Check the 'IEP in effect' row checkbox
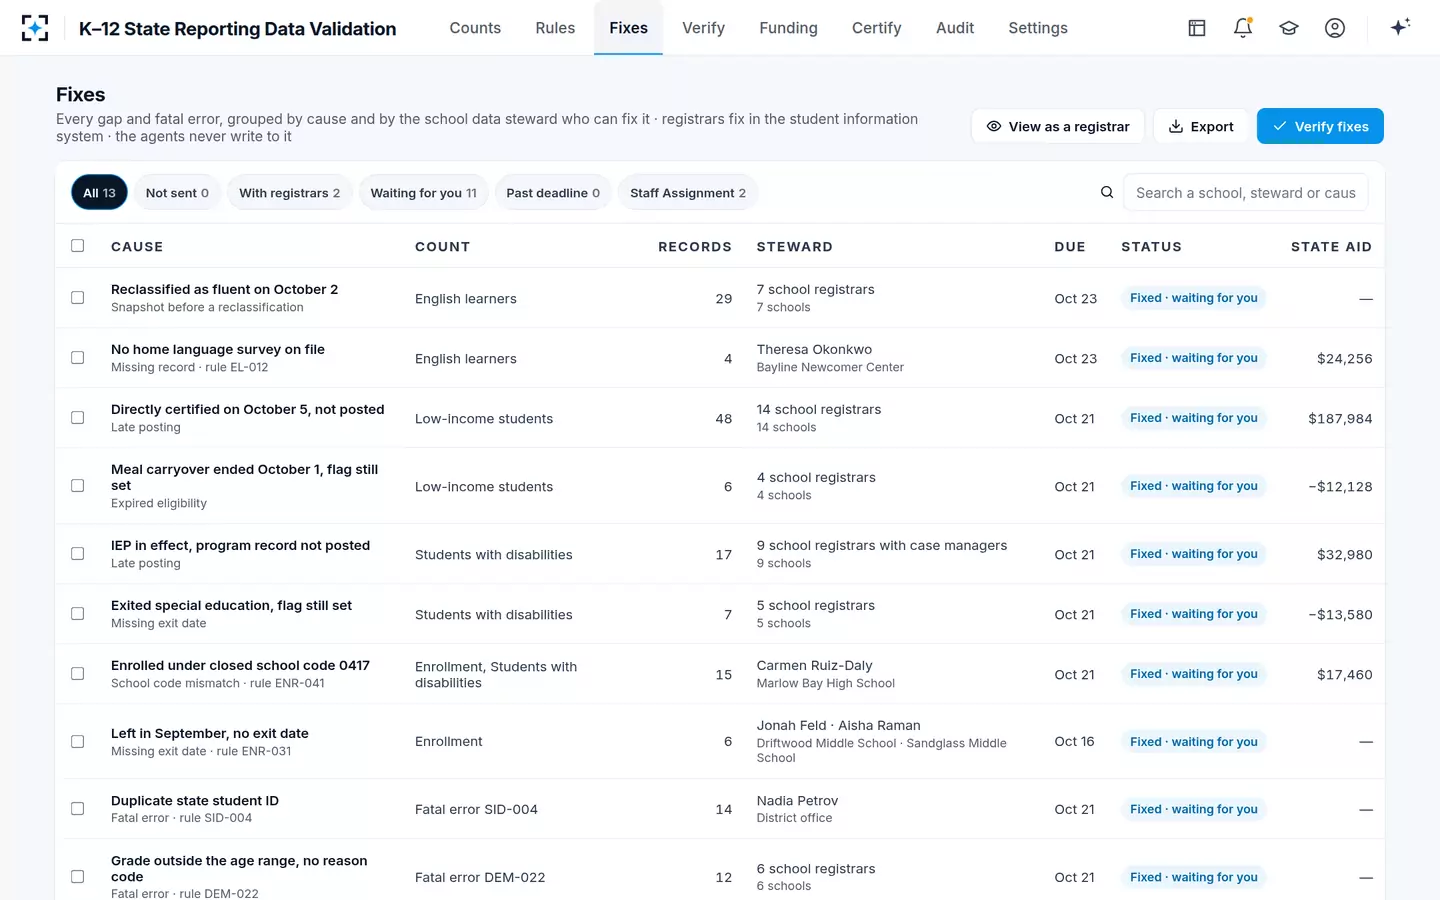The width and height of the screenshot is (1440, 900). 78,554
